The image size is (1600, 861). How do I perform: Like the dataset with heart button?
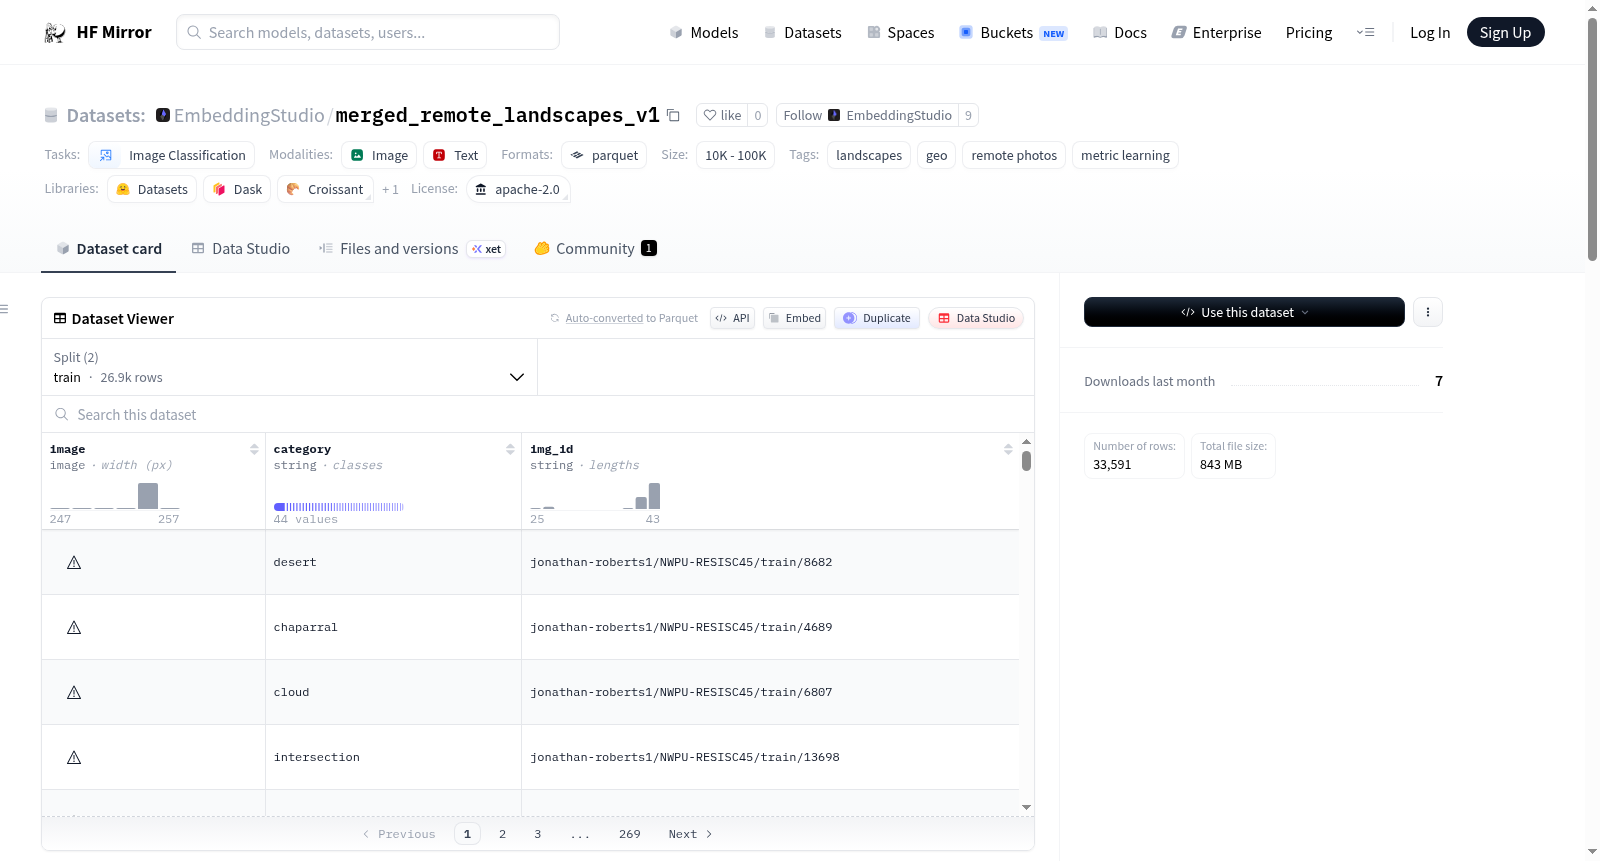722,116
